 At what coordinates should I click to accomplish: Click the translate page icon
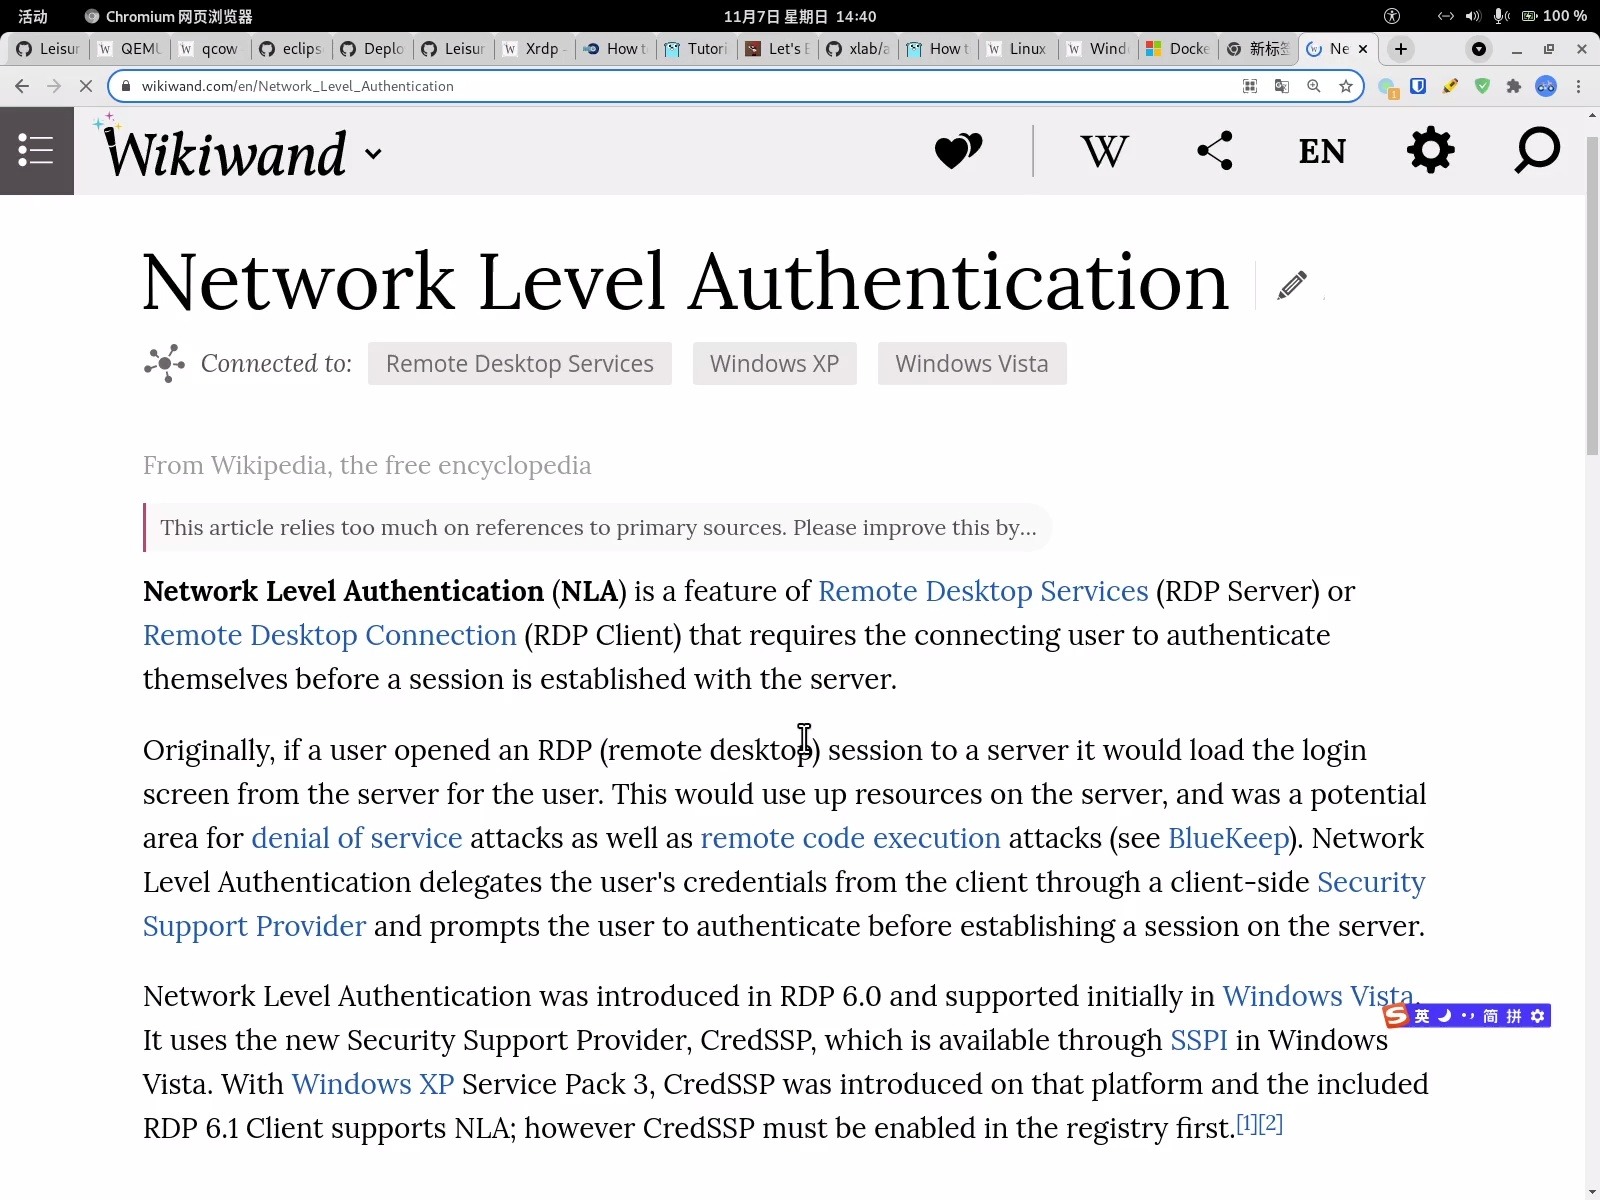(1282, 86)
